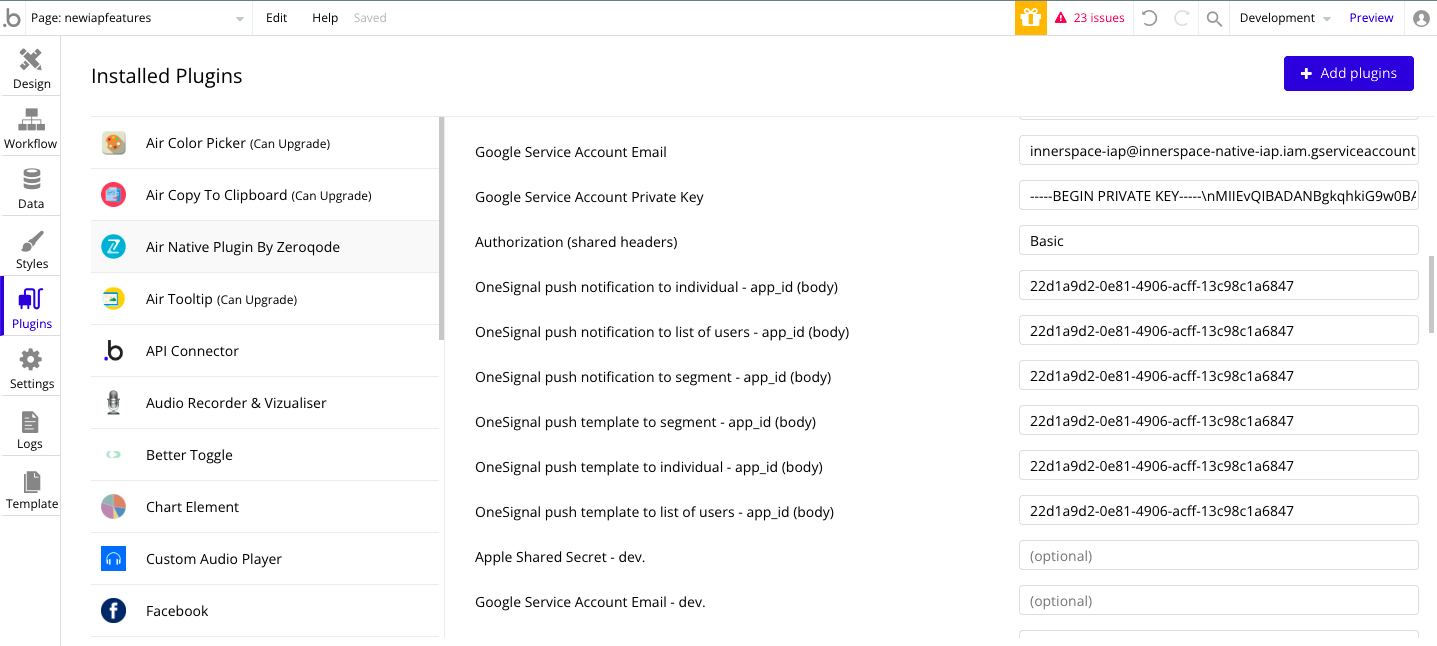
Task: Open the 23 issues checker
Action: click(x=1089, y=18)
